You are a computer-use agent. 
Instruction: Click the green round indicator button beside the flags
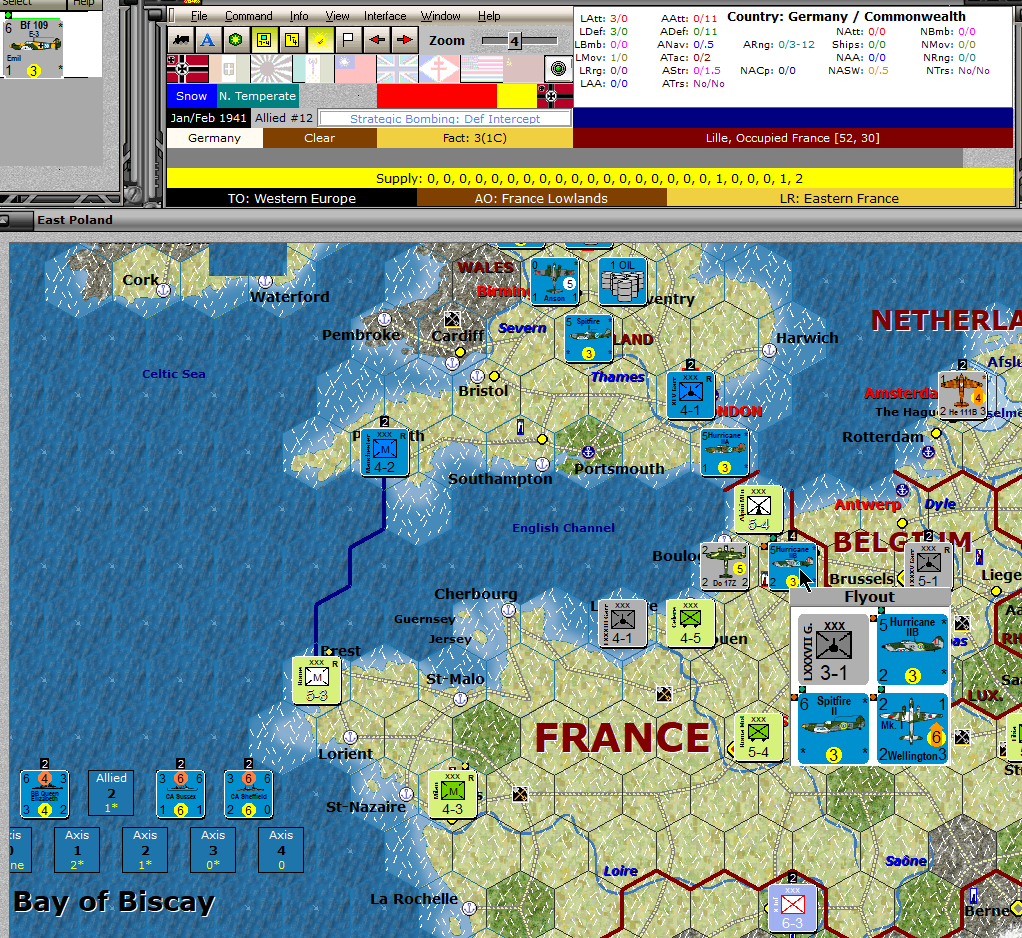click(558, 68)
